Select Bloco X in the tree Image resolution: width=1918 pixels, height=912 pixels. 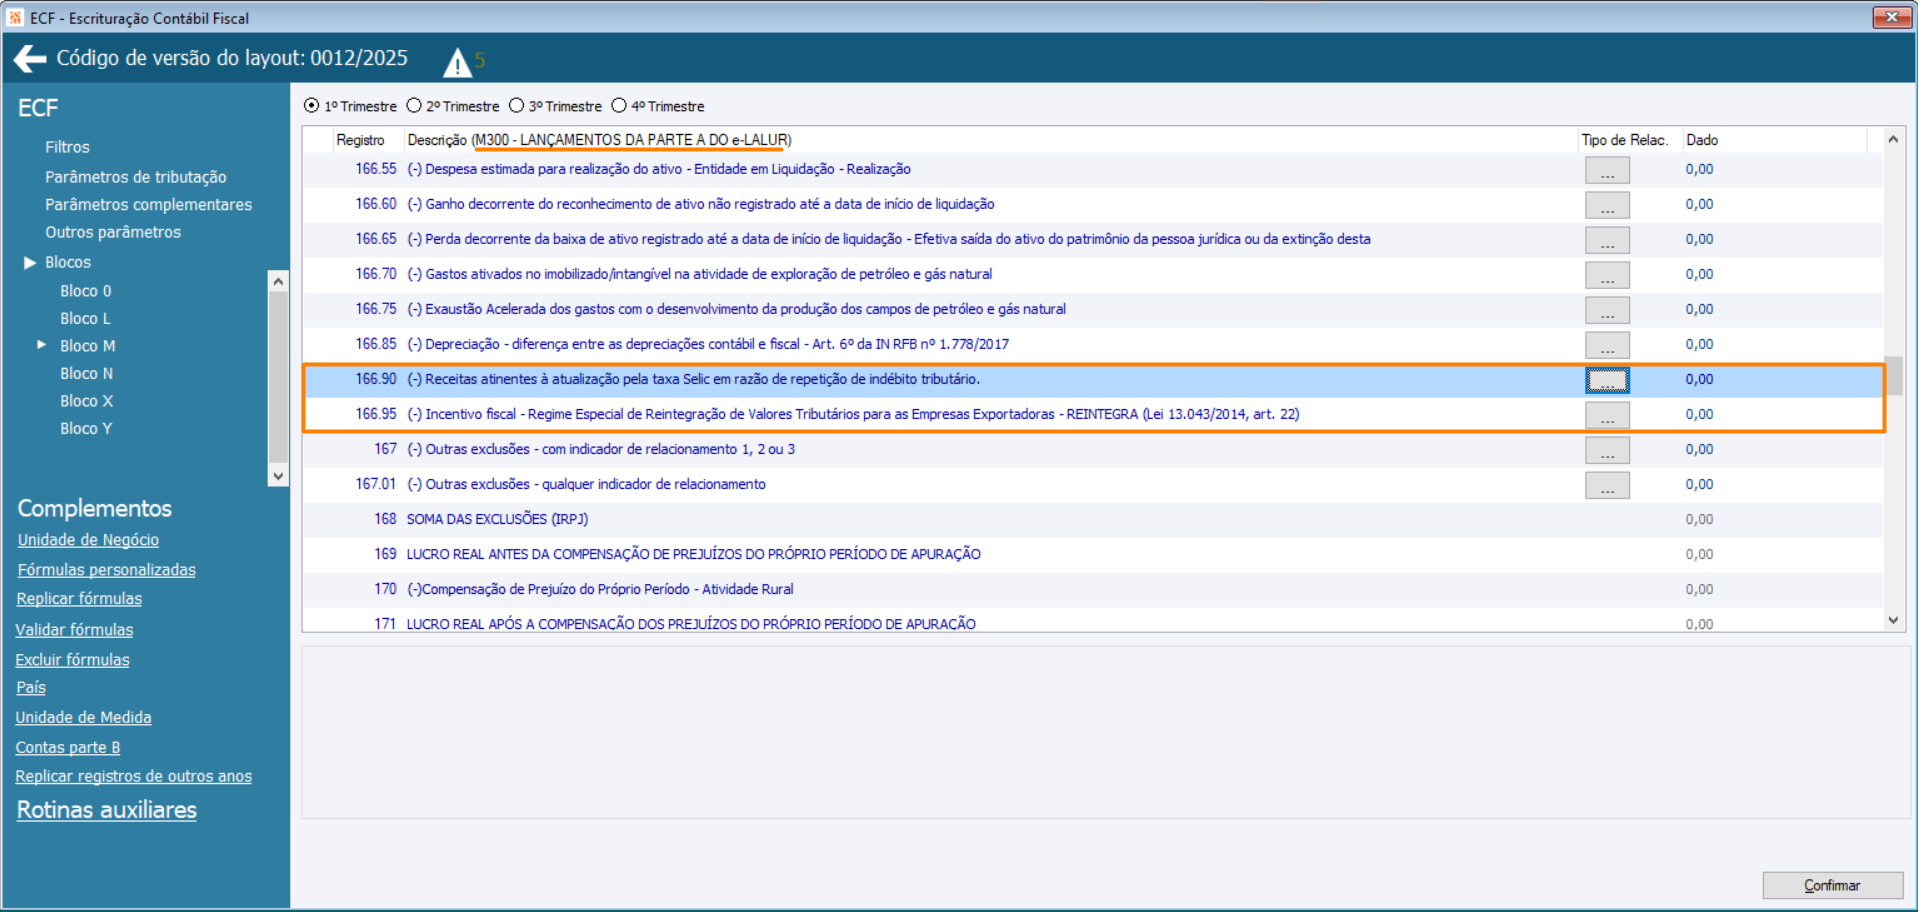(x=86, y=401)
